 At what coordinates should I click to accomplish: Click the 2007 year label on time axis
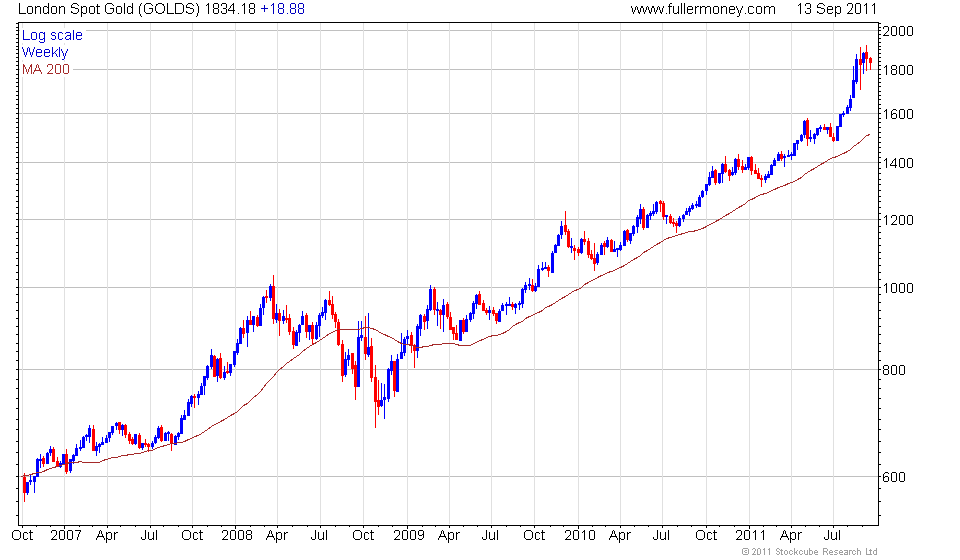point(66,536)
